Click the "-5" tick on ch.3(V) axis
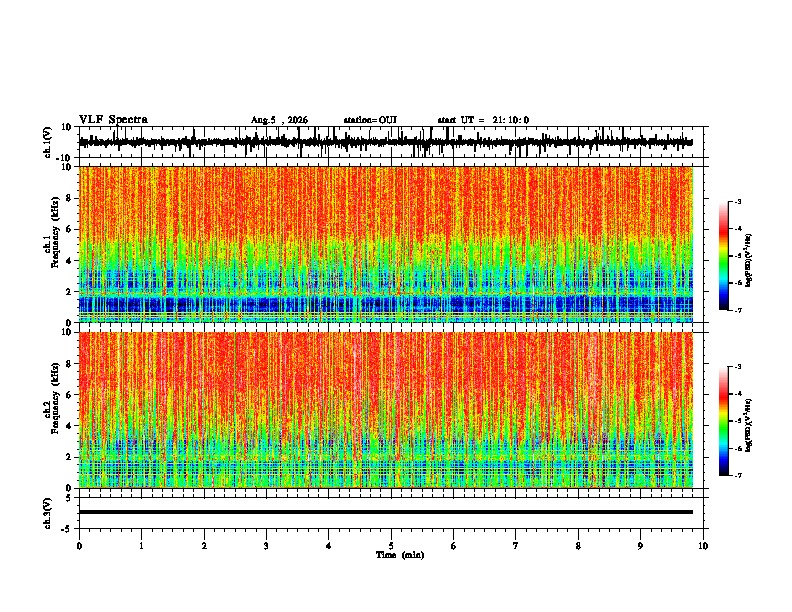792x612 pixels. click(x=67, y=529)
